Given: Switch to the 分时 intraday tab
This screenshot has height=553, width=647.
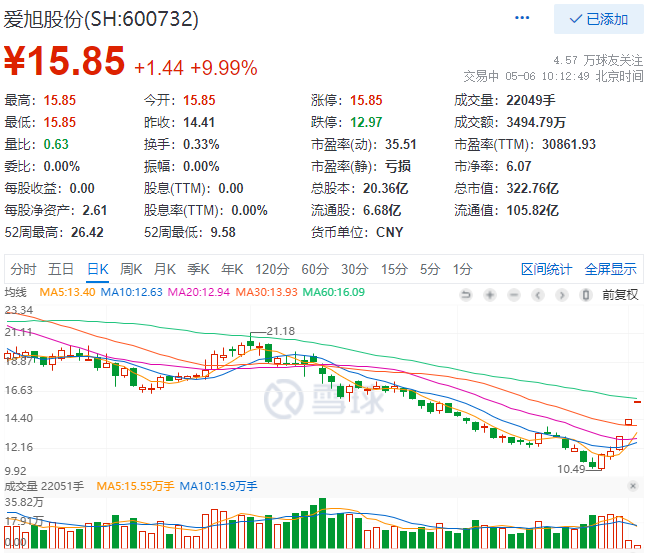Looking at the screenshot, I should 23,269.
